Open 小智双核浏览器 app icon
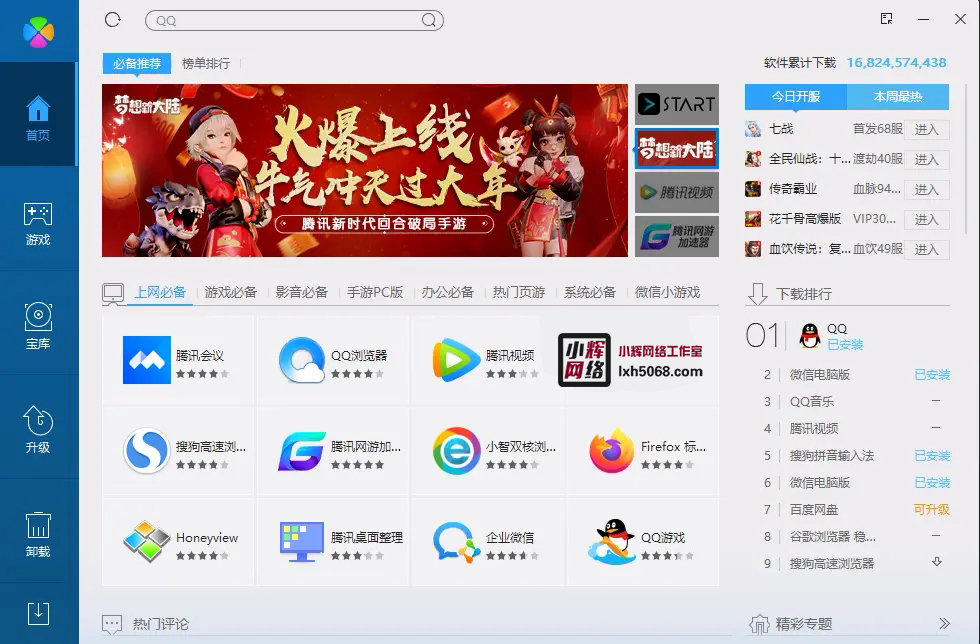Viewport: 980px width, 644px height. [456, 451]
